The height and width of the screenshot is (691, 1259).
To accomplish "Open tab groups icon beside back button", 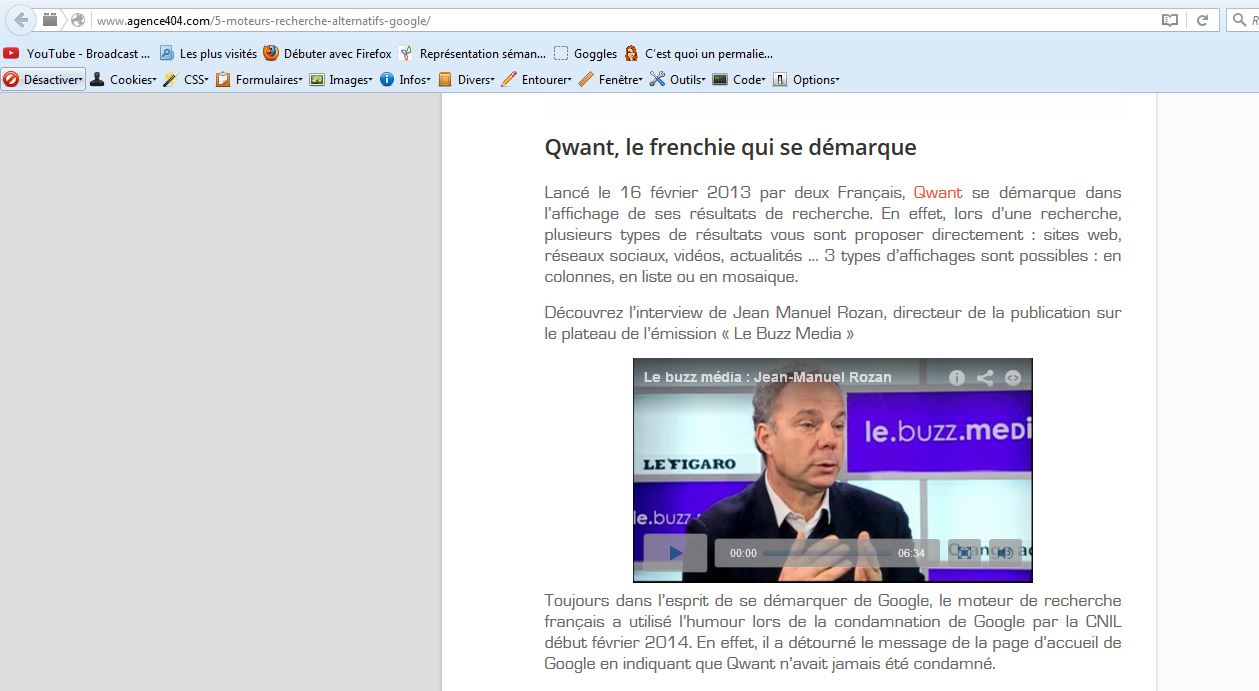I will tap(50, 20).
